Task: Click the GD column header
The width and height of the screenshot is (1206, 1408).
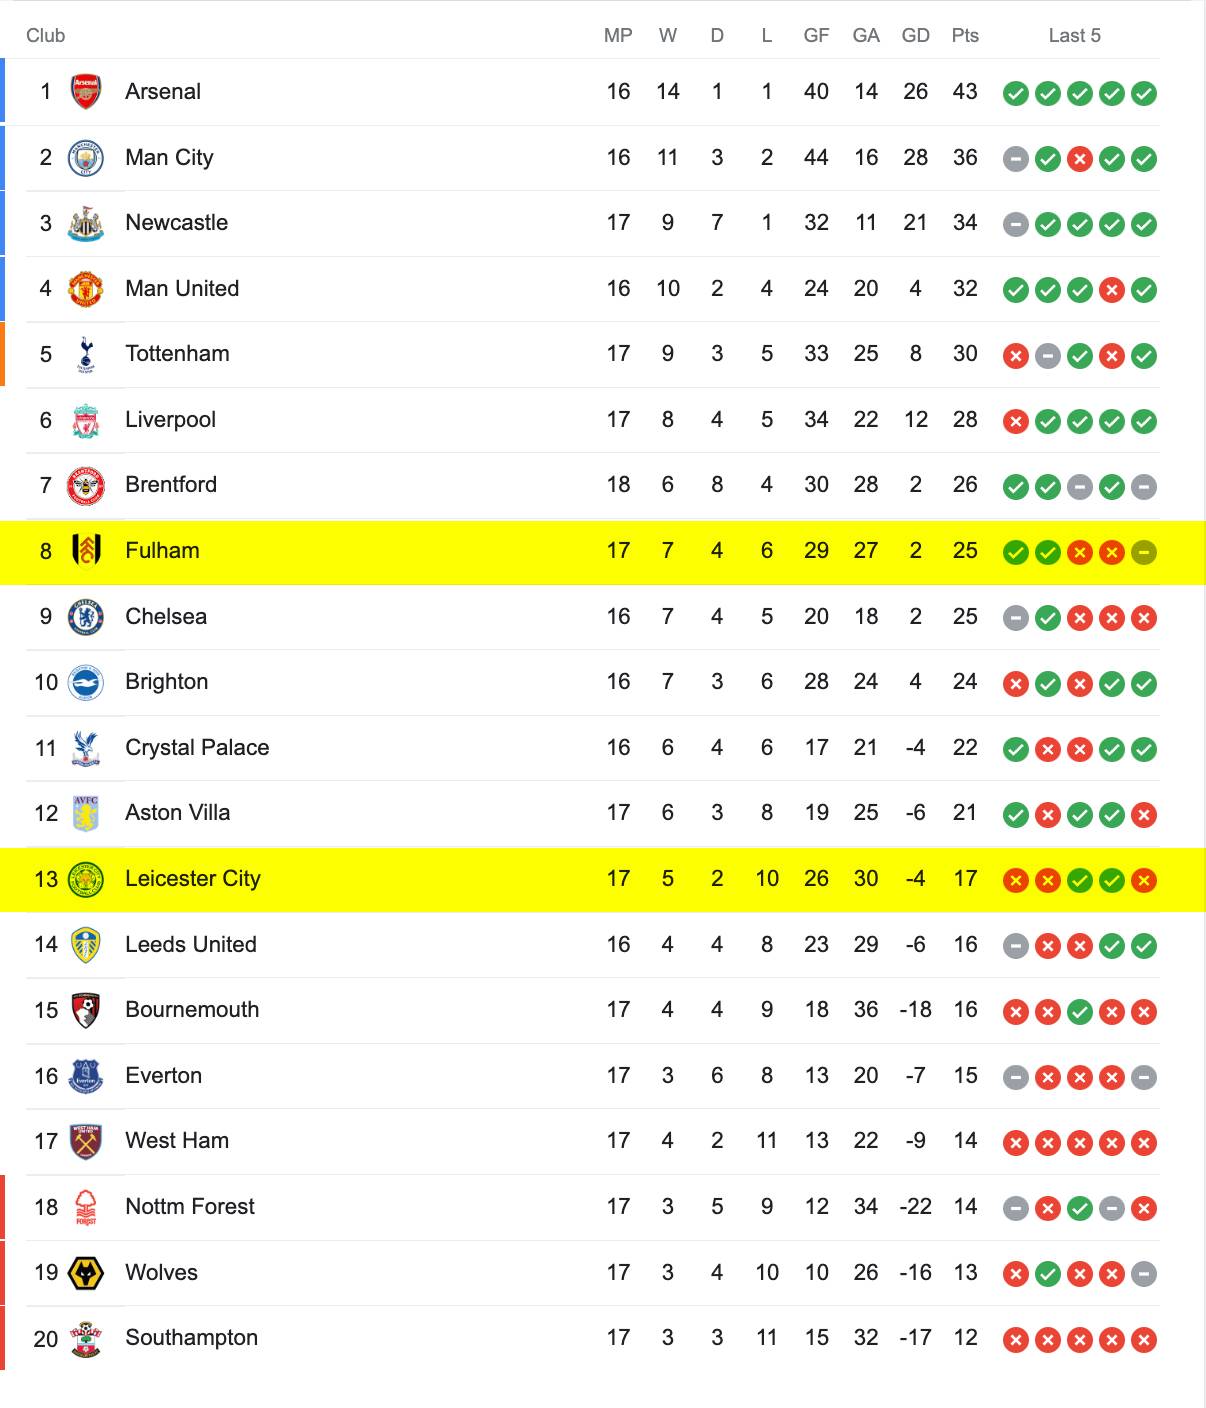Action: 916,36
